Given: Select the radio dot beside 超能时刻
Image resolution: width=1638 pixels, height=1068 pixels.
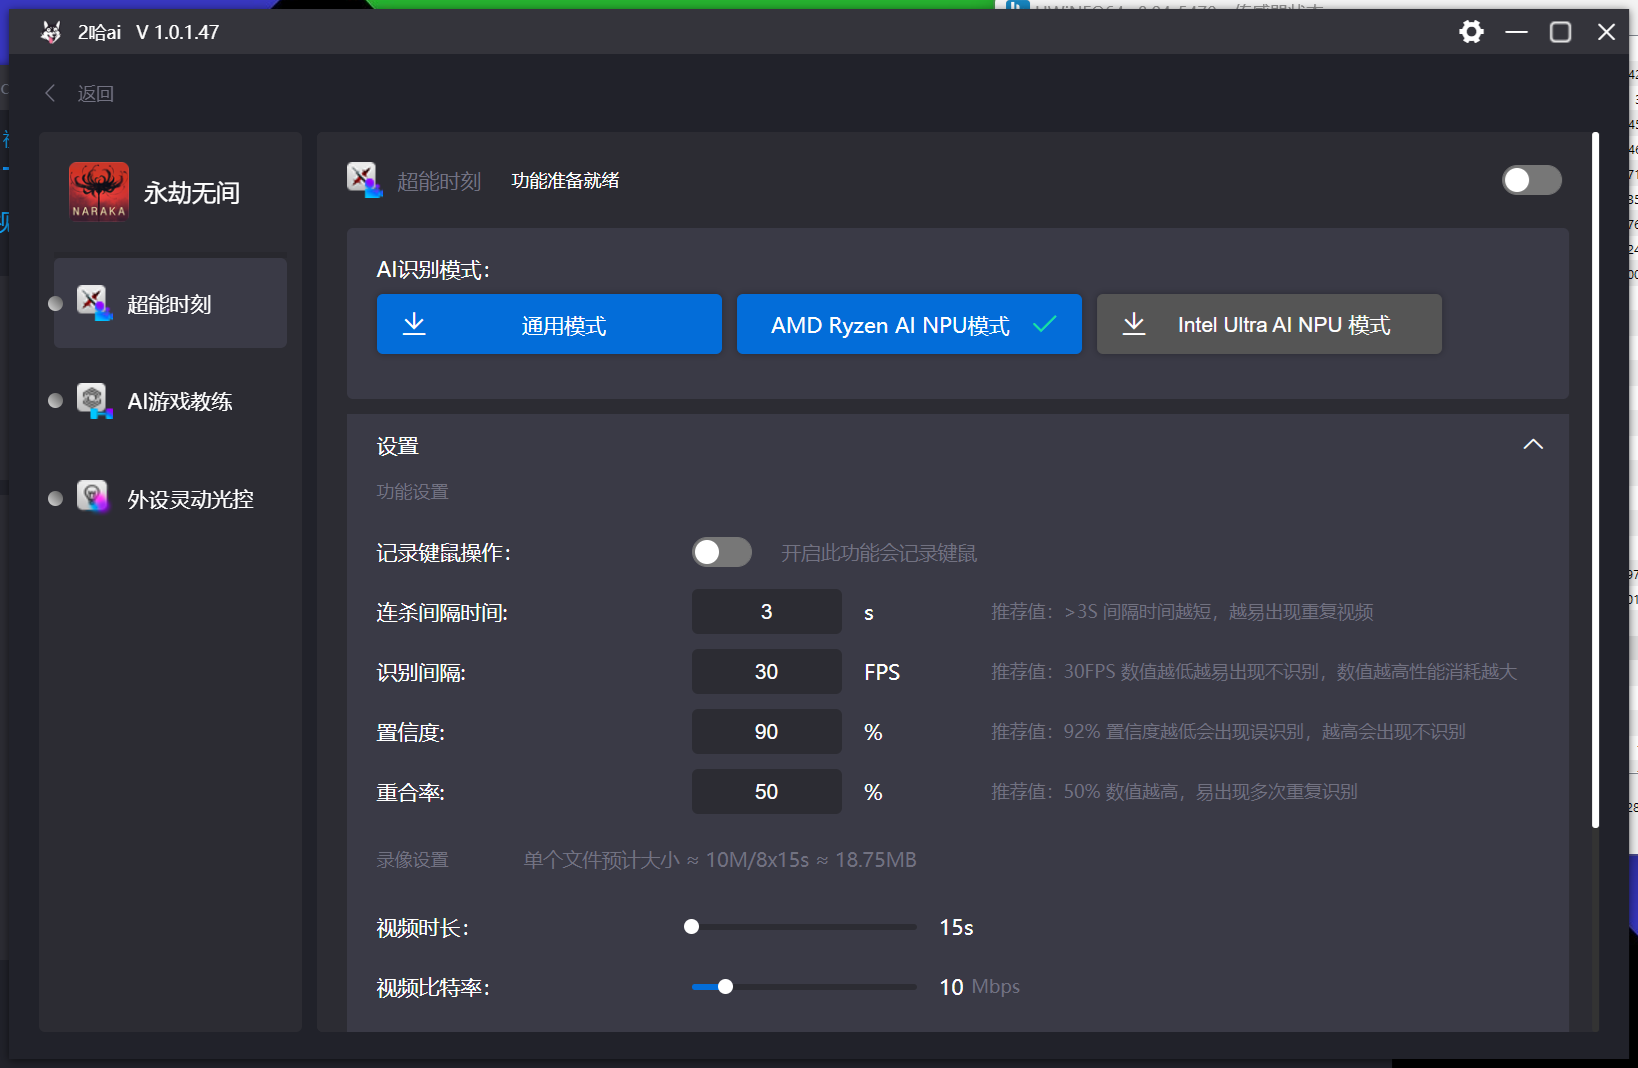Looking at the screenshot, I should pos(56,303).
